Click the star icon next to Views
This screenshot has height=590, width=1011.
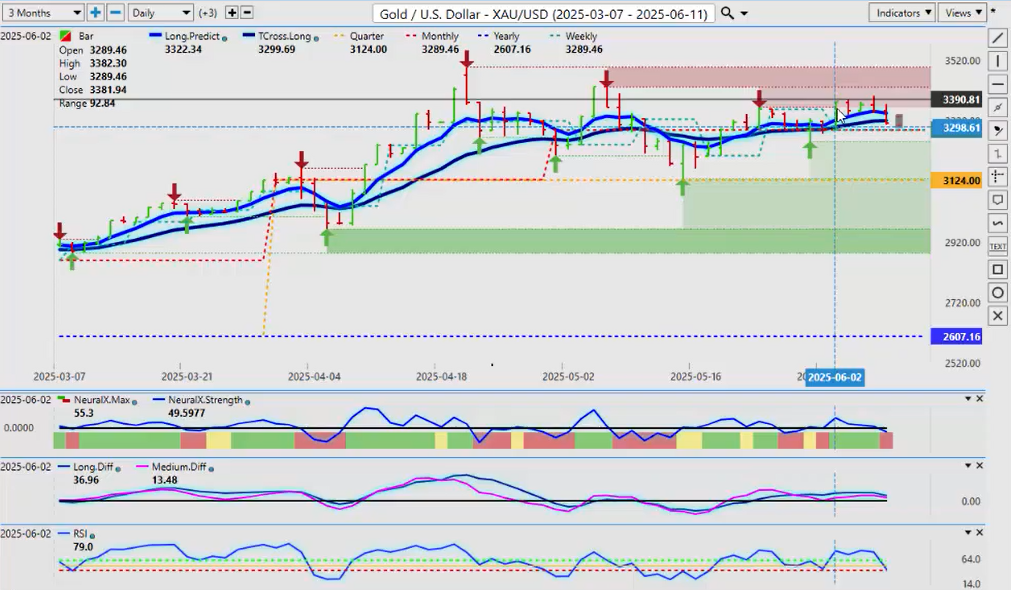[994, 11]
